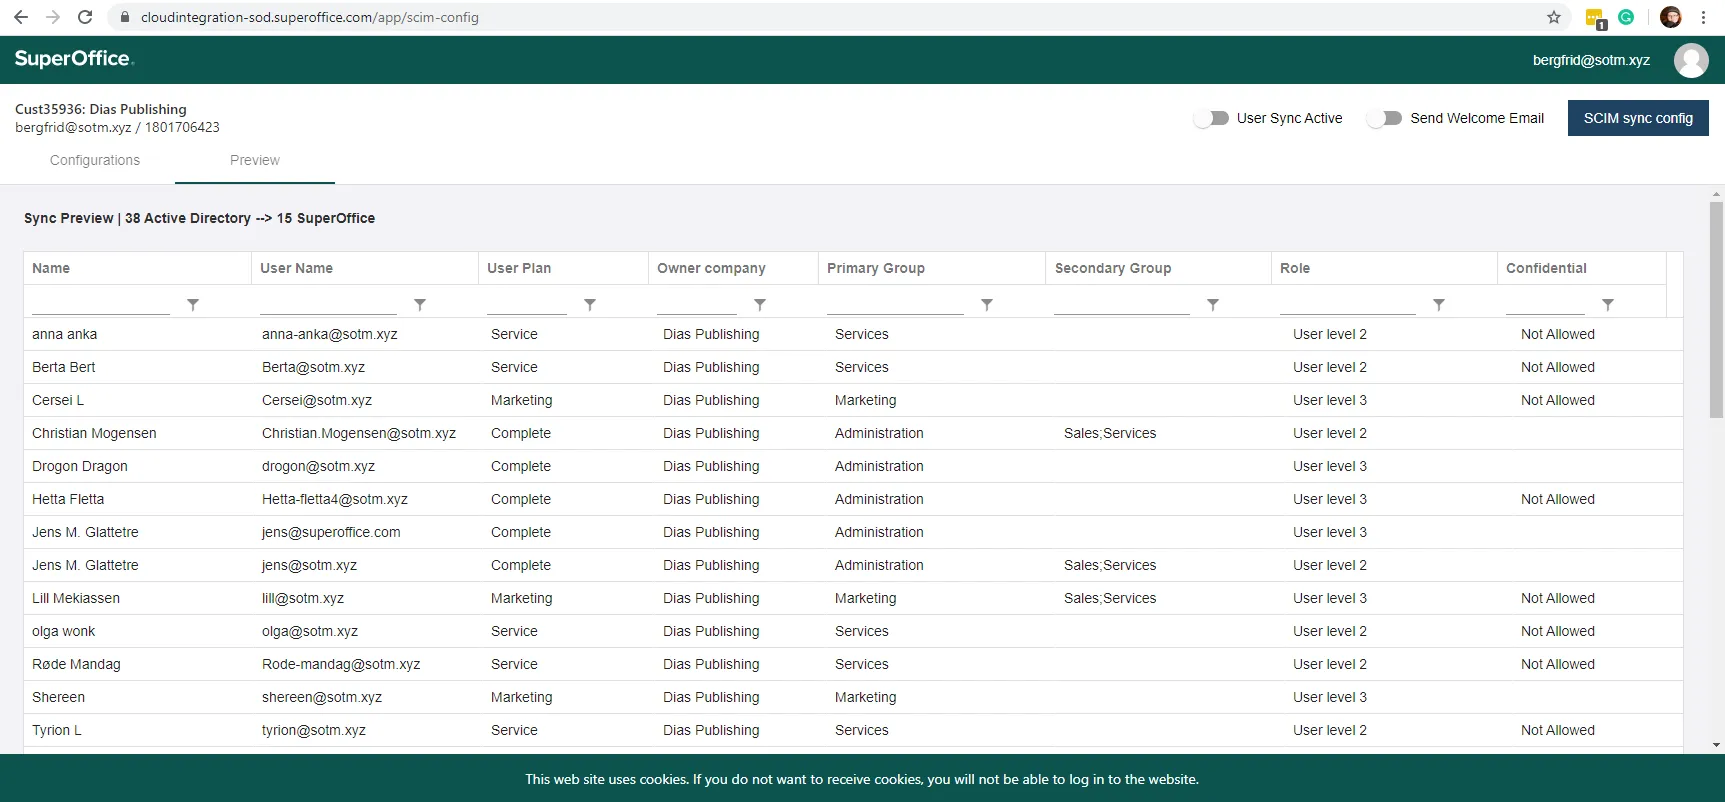This screenshot has width=1725, height=802.
Task: Switch to the Configurations tab
Action: point(95,160)
